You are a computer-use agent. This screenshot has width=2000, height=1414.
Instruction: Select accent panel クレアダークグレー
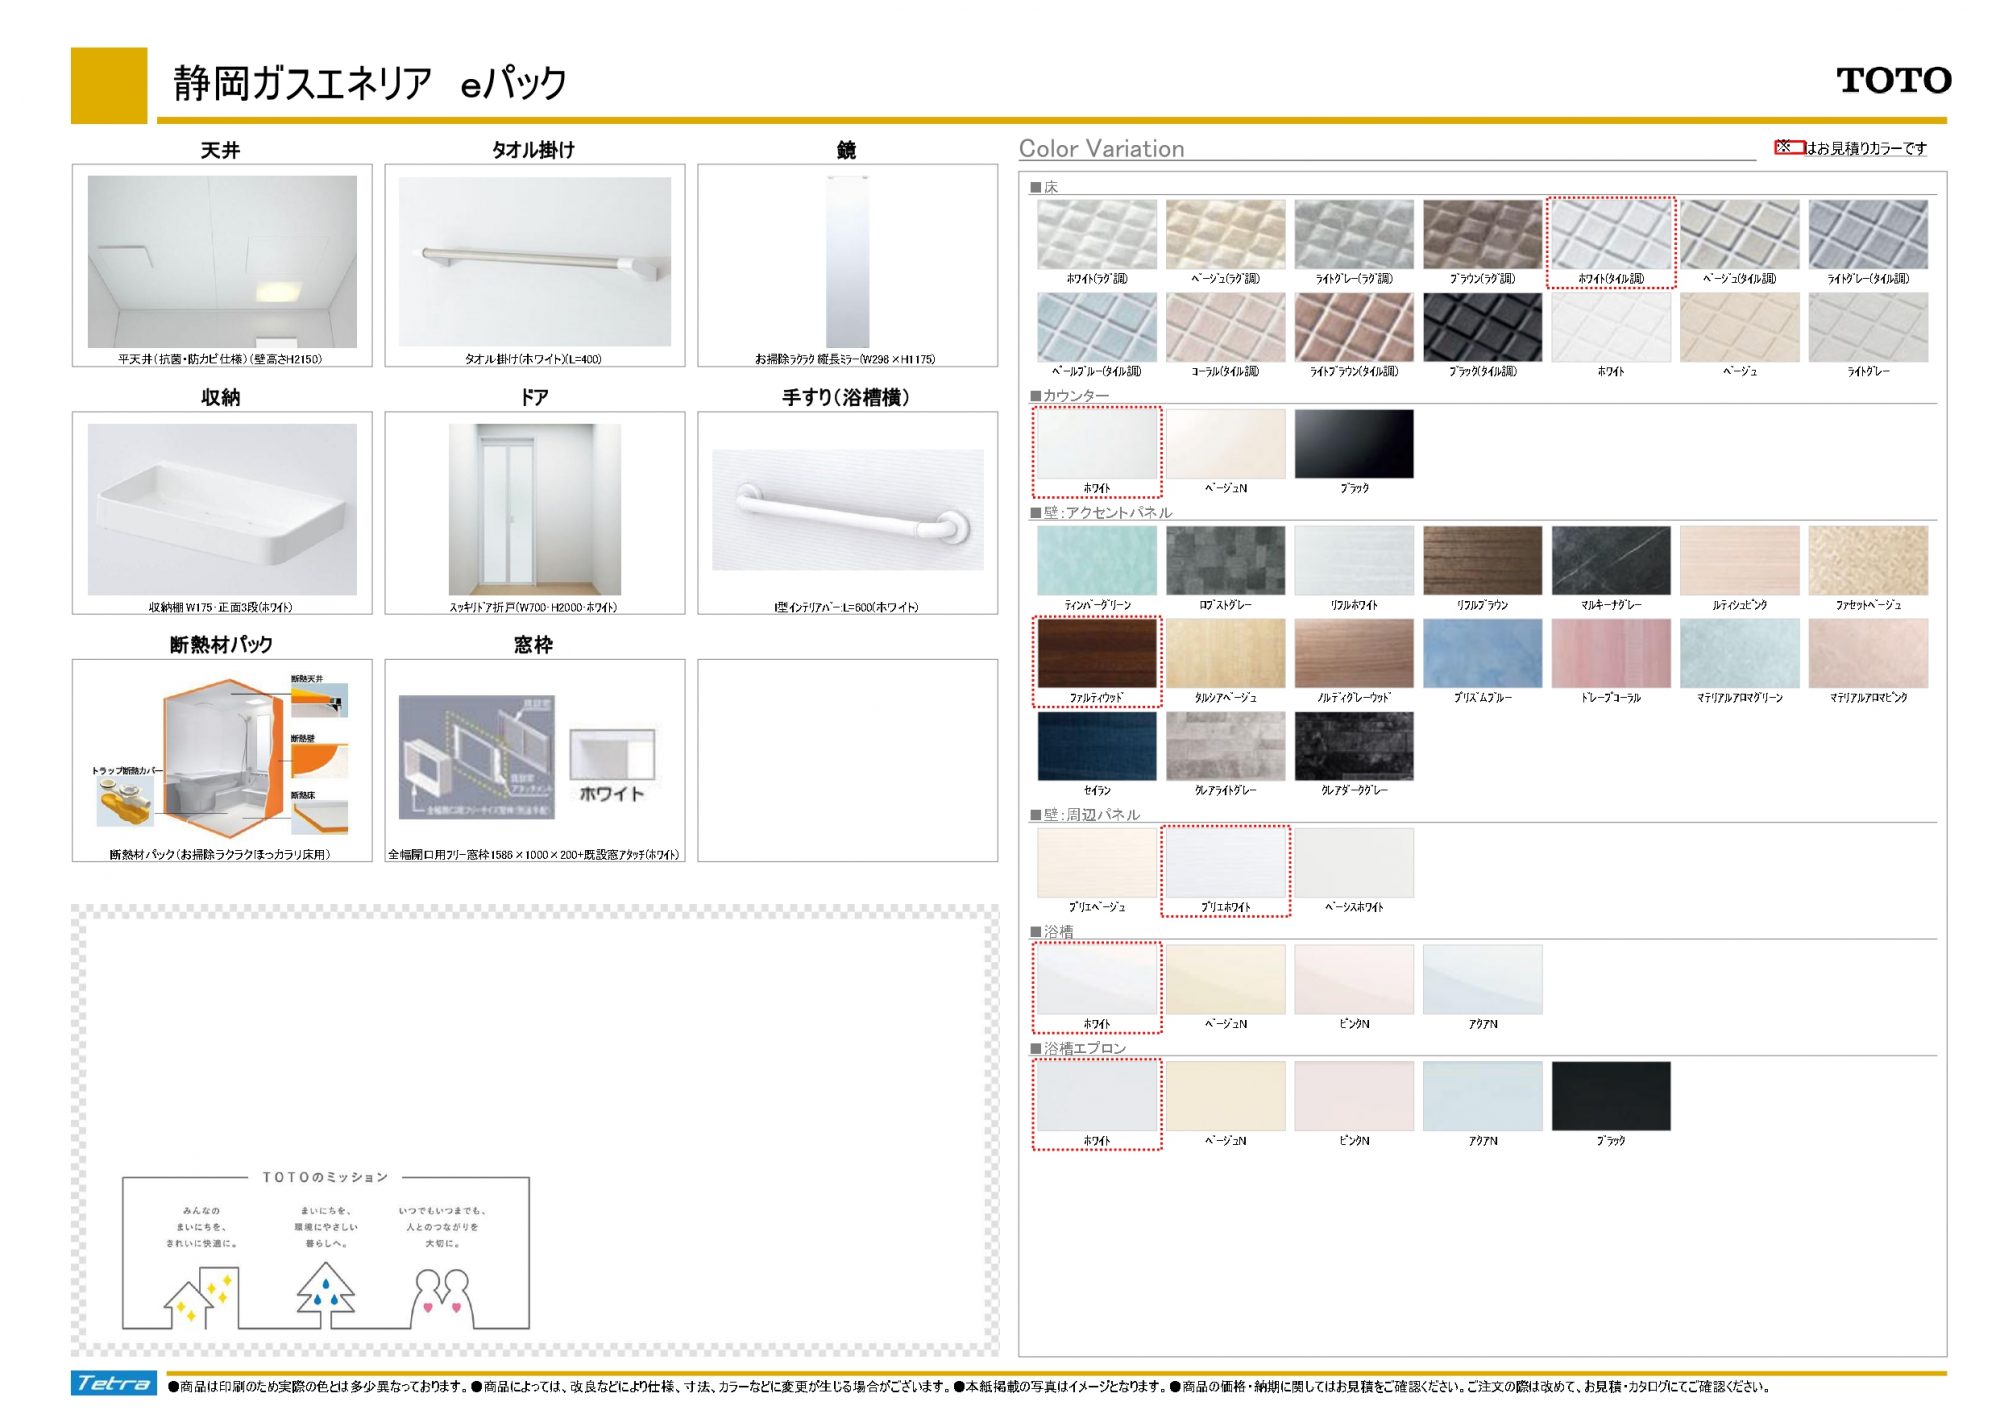[x=1354, y=746]
